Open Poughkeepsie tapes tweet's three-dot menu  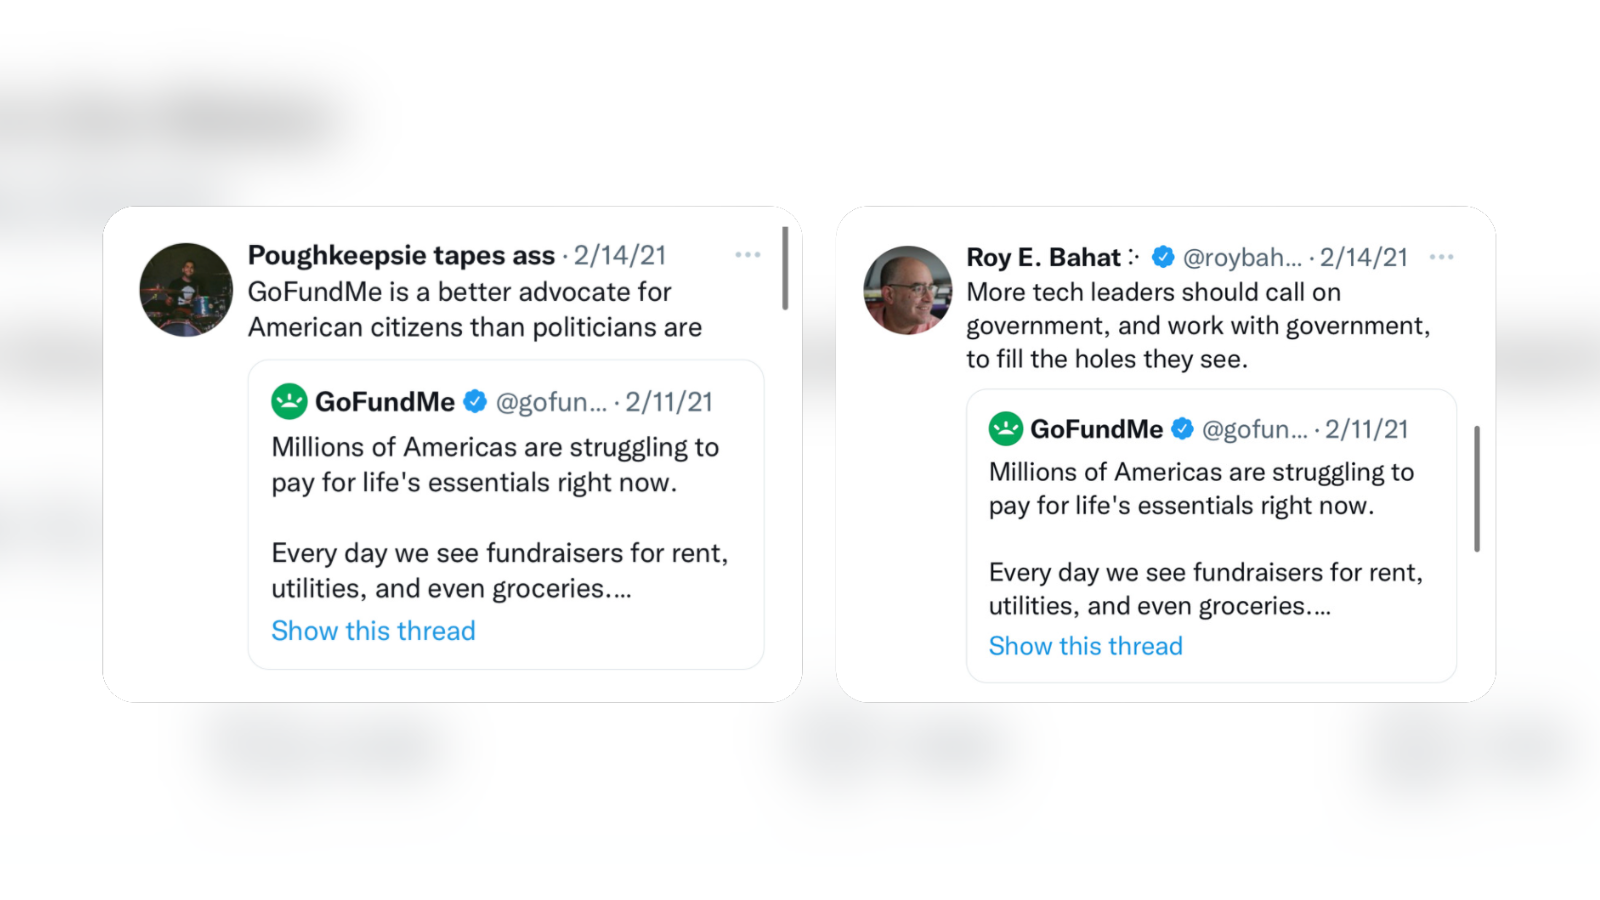point(747,255)
